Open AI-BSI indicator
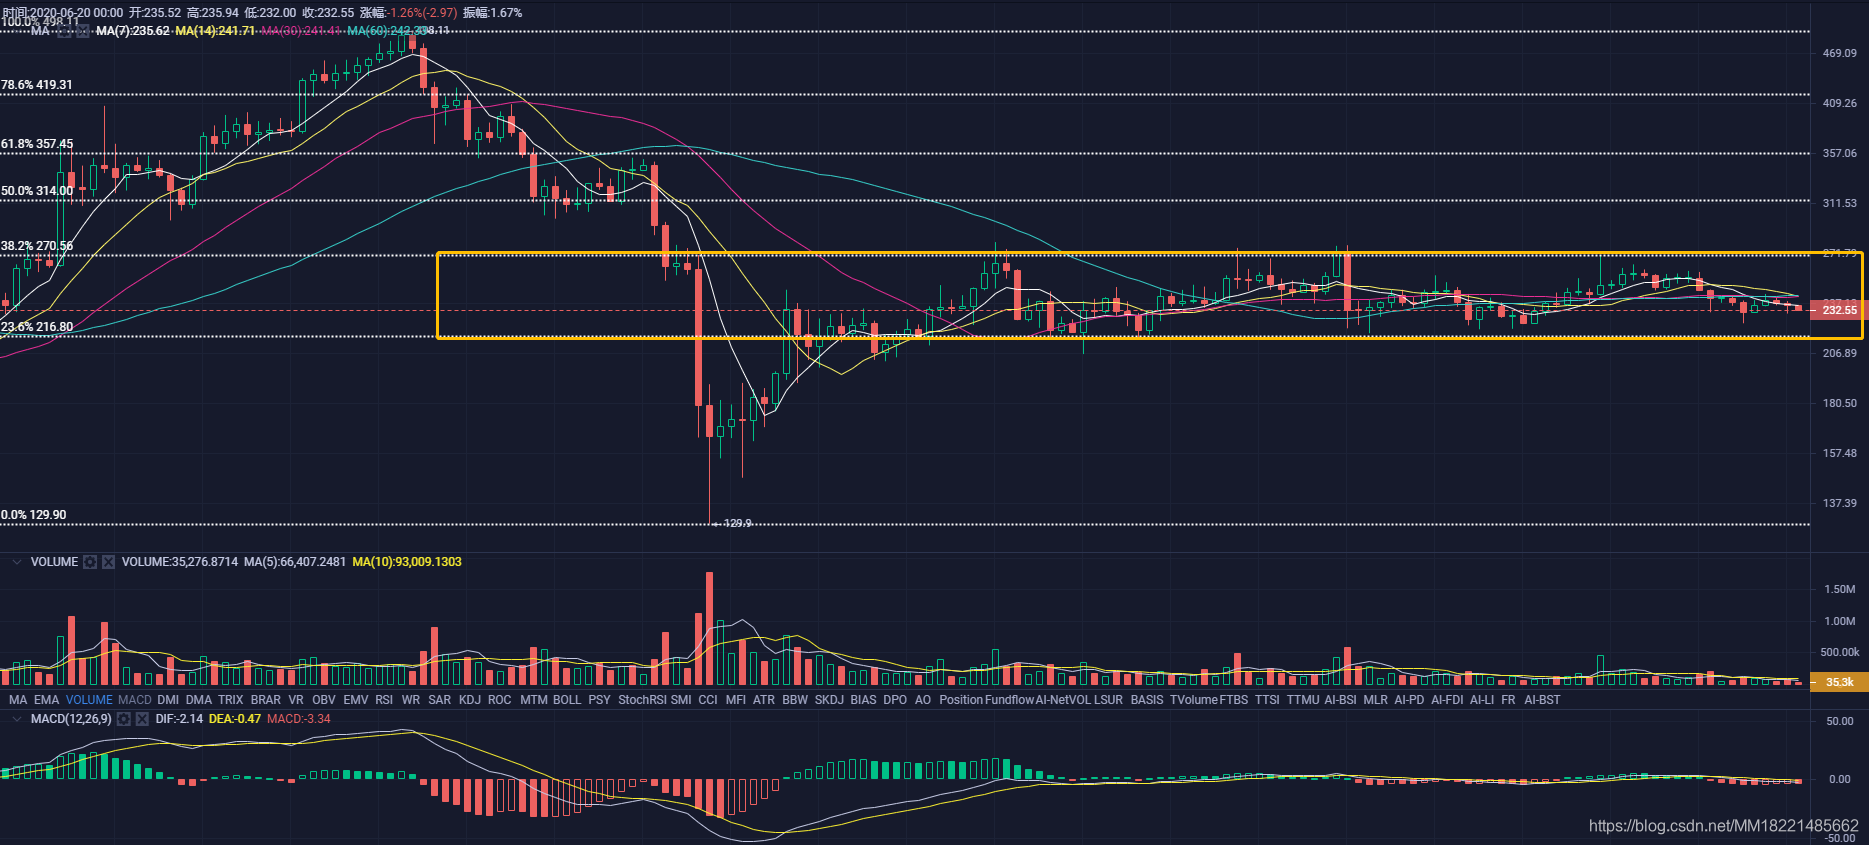This screenshot has width=1869, height=845. [1340, 700]
